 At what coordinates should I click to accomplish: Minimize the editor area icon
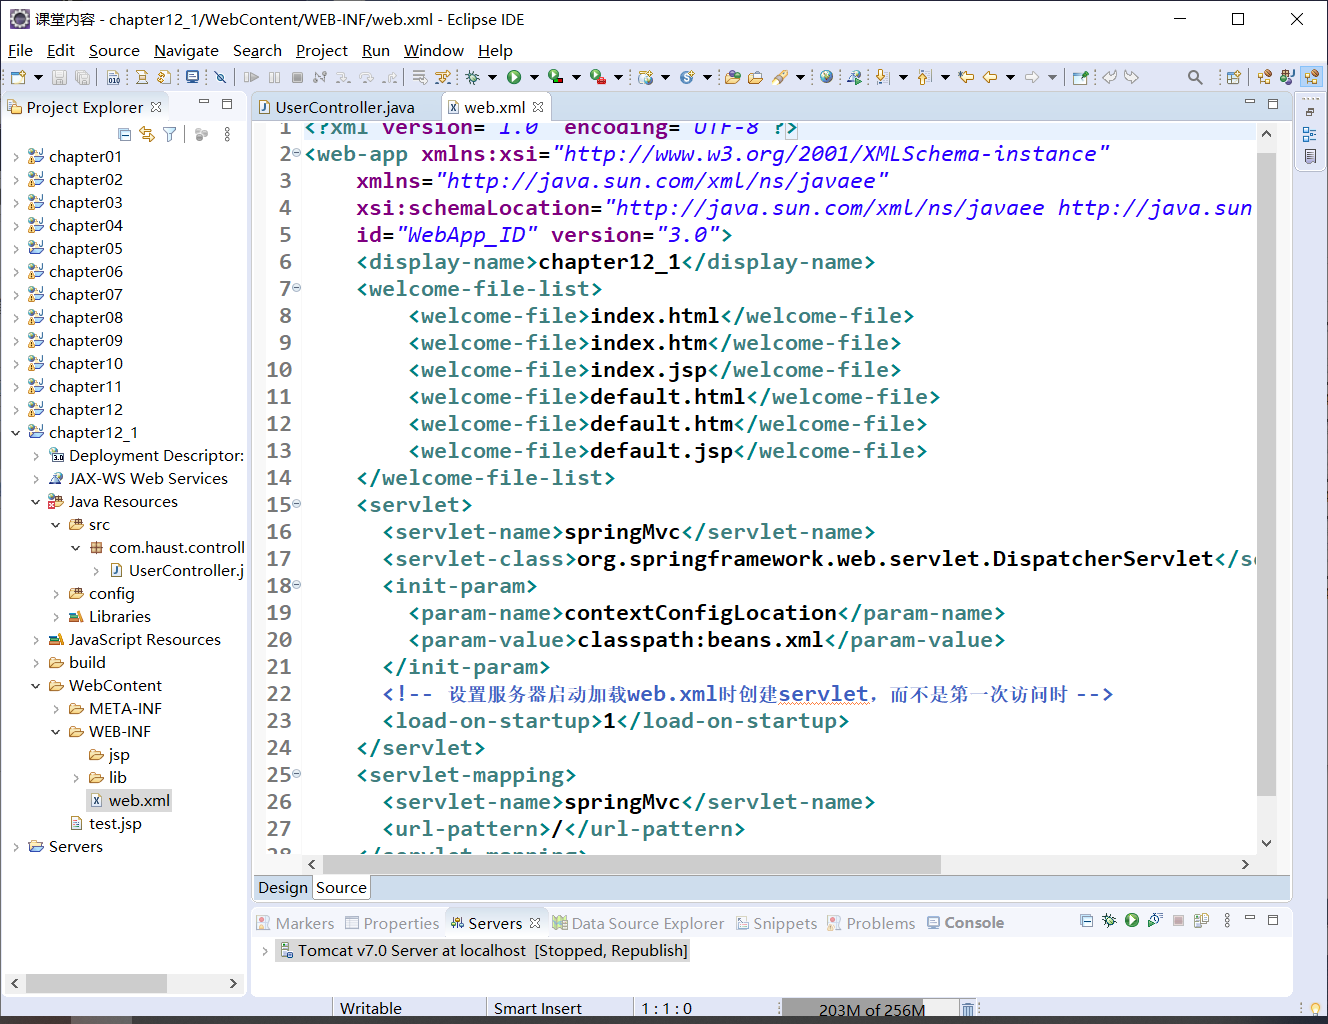click(x=1249, y=102)
